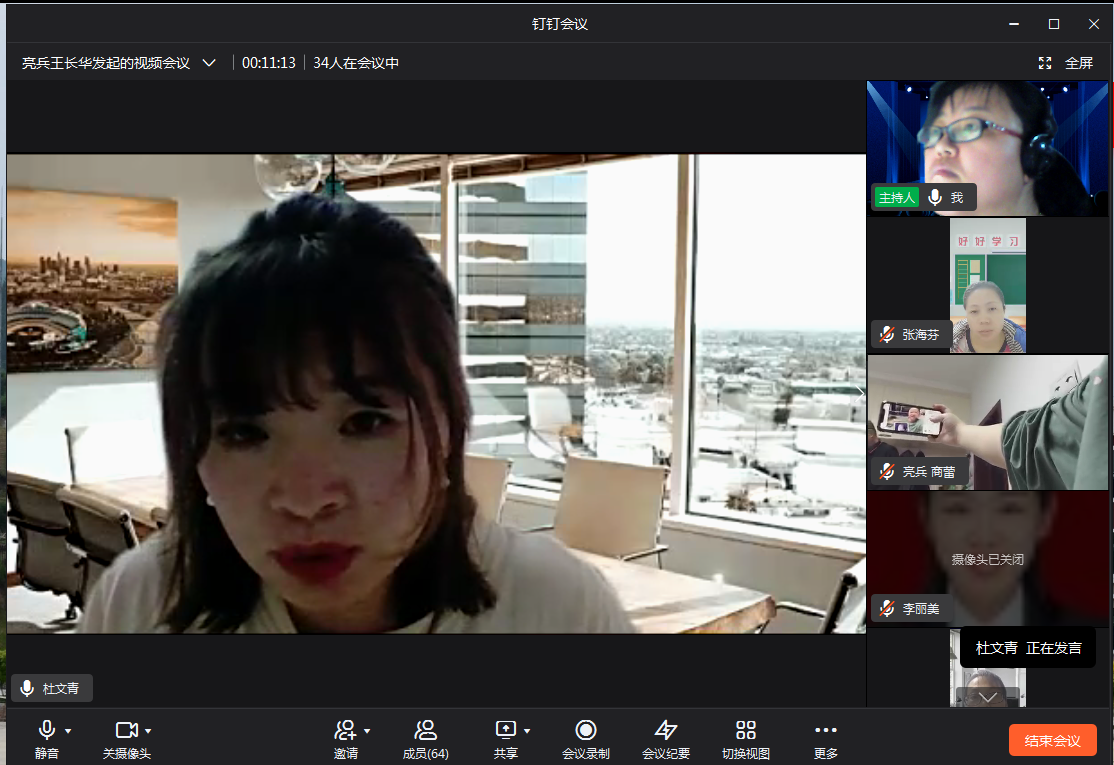Screen dimensions: 1114x765
Task: Select 李丽美's camera-off tile
Action: pos(987,558)
